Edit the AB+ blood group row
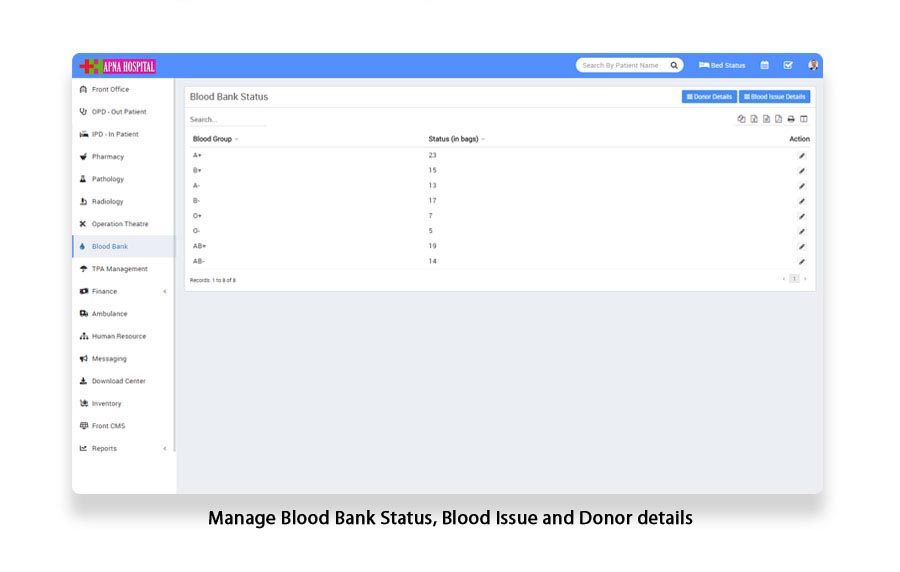The width and height of the screenshot is (900, 572). coord(802,246)
